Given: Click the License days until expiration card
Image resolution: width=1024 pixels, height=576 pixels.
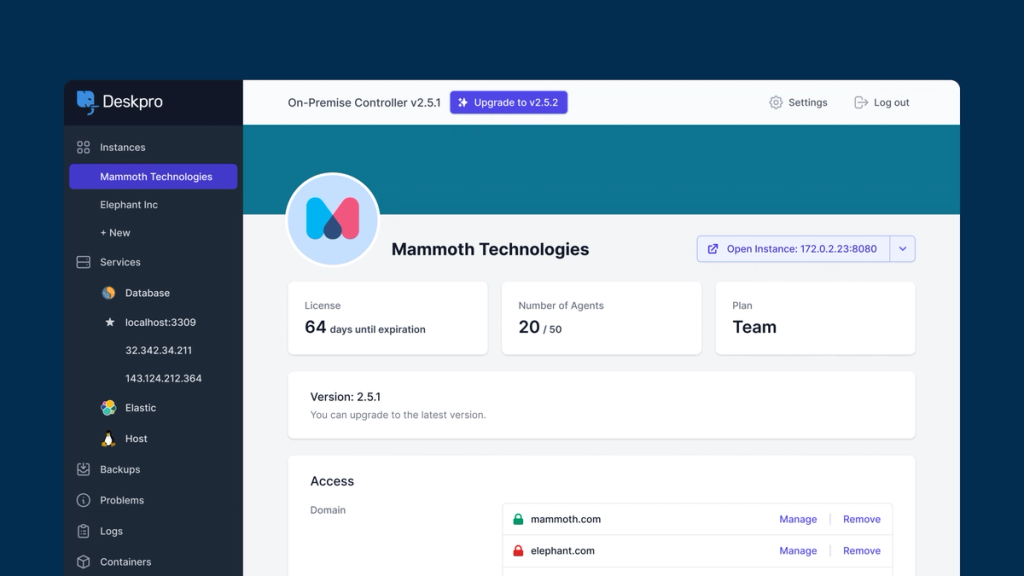Looking at the screenshot, I should tap(388, 318).
